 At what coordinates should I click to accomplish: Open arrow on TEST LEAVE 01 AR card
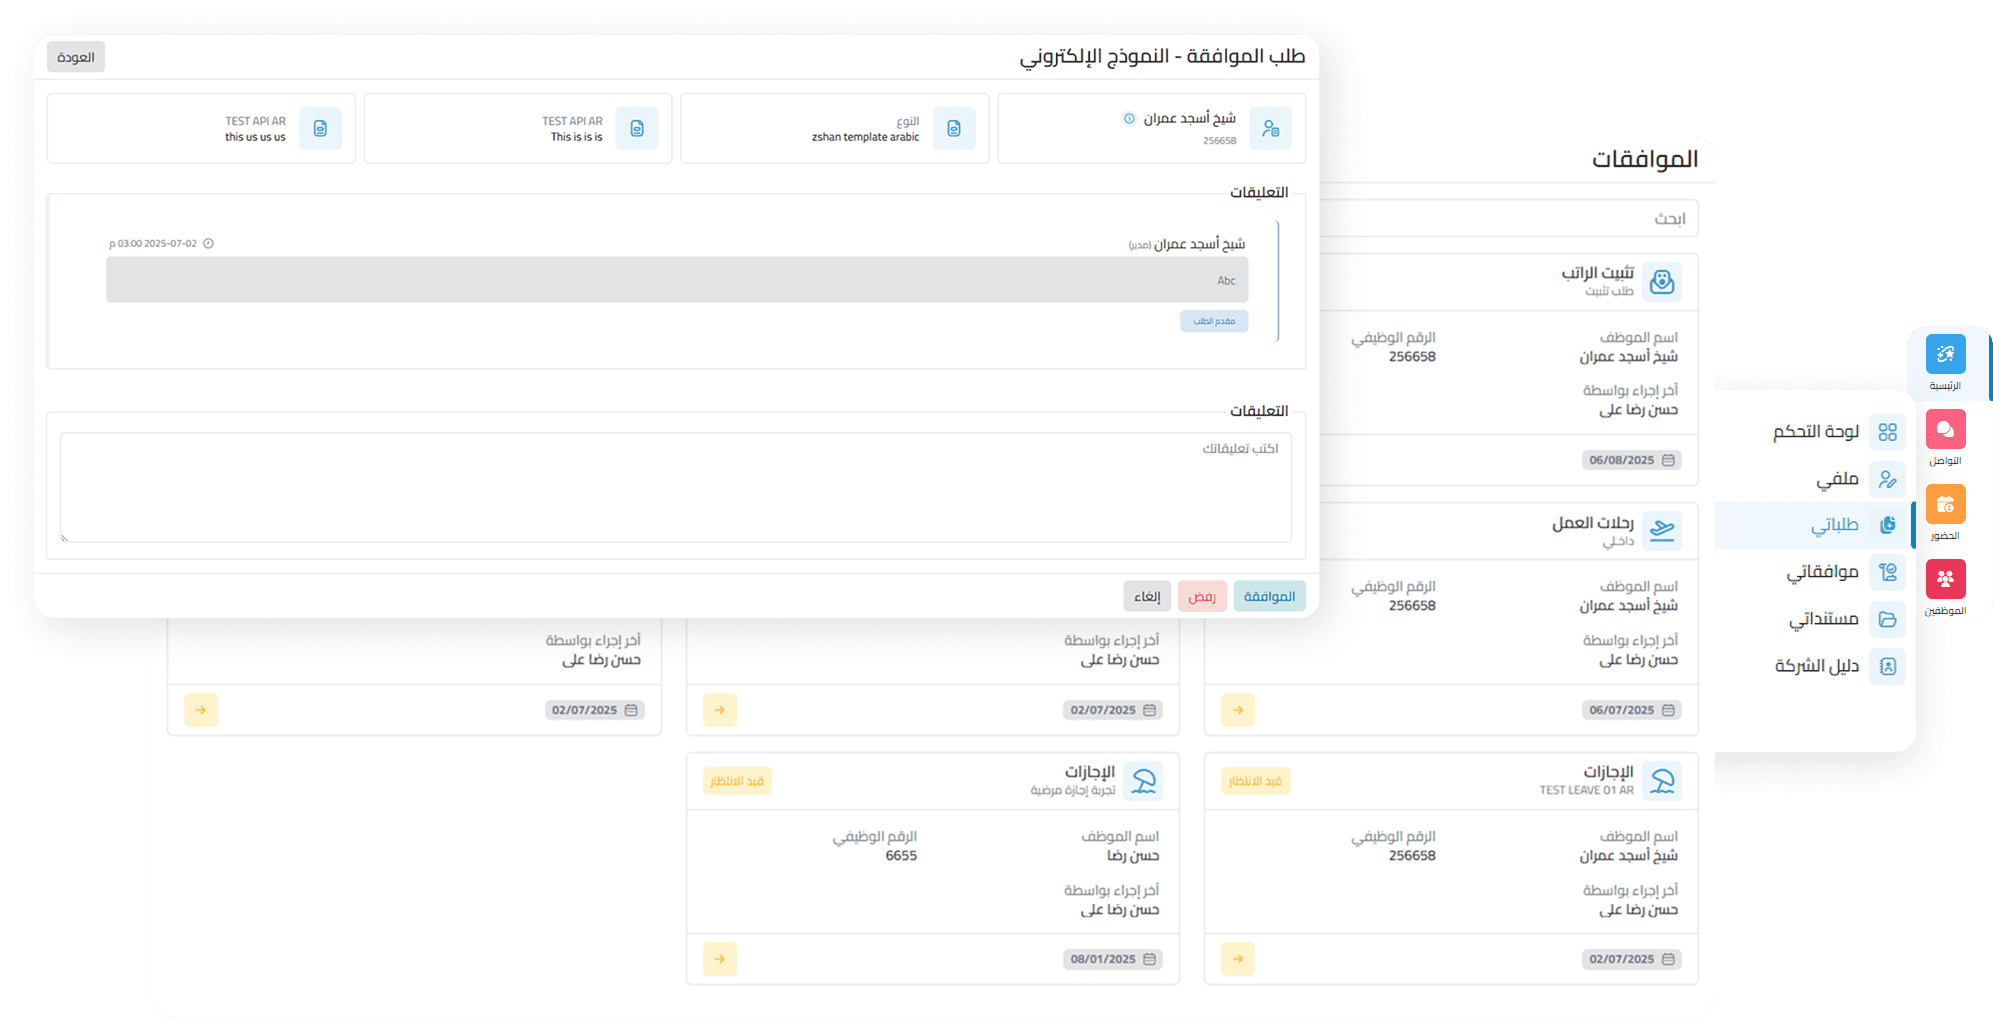pyautogui.click(x=1237, y=959)
